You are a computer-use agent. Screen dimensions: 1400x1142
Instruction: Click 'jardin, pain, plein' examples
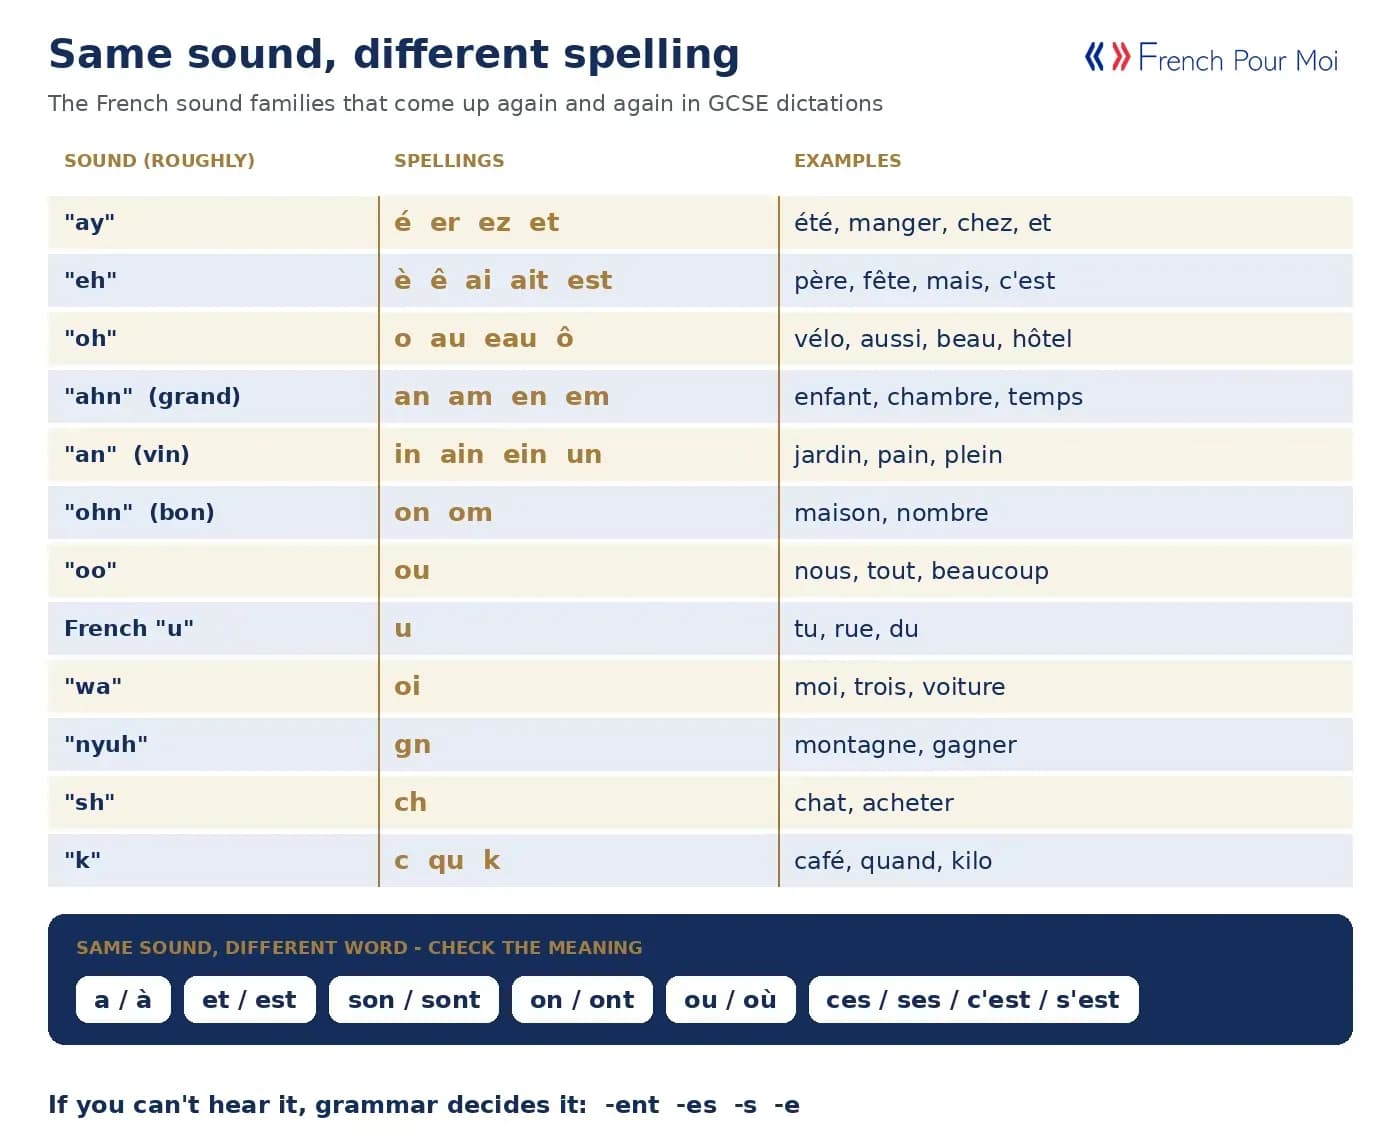click(x=898, y=455)
